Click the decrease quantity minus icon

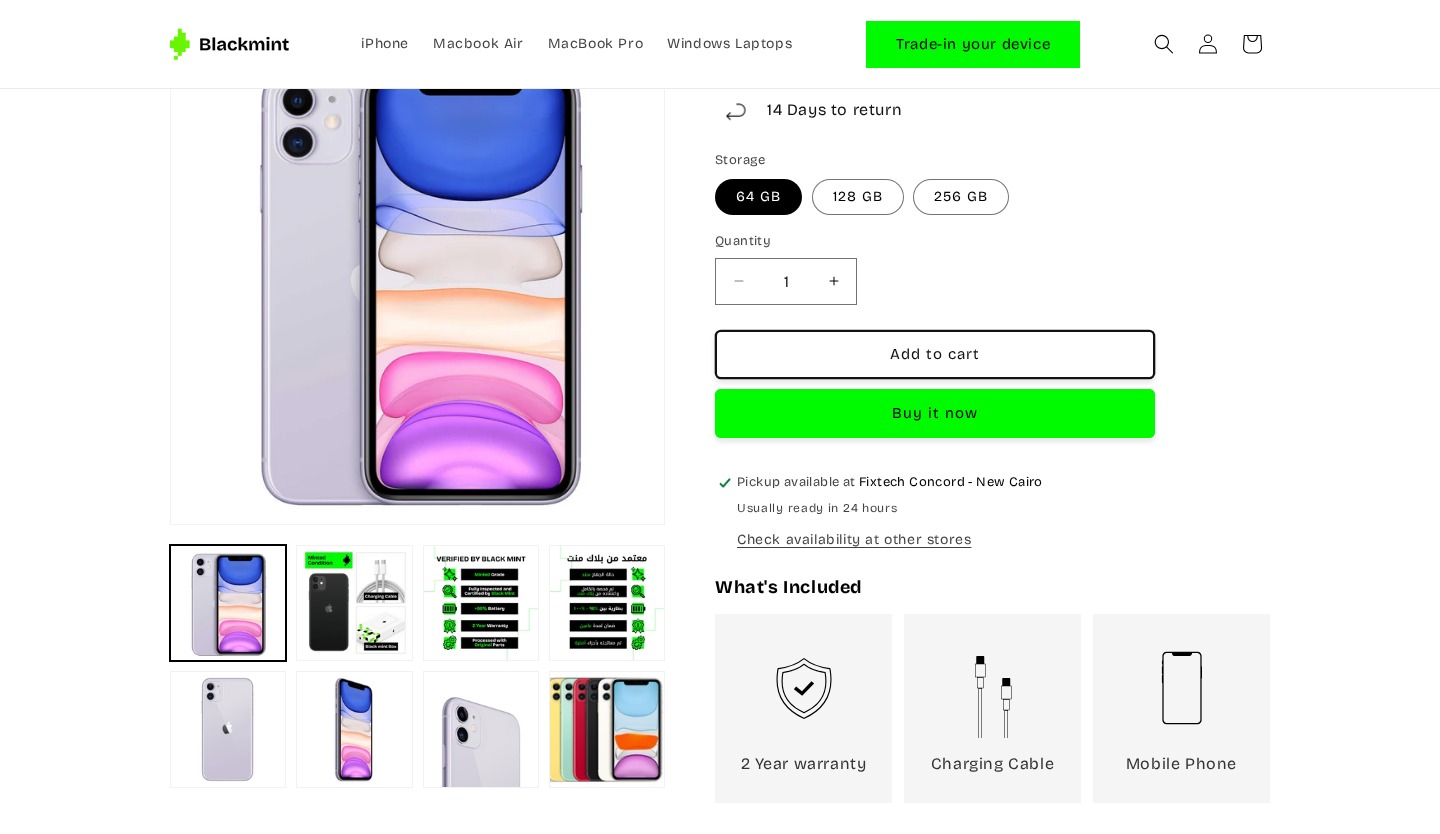point(739,281)
